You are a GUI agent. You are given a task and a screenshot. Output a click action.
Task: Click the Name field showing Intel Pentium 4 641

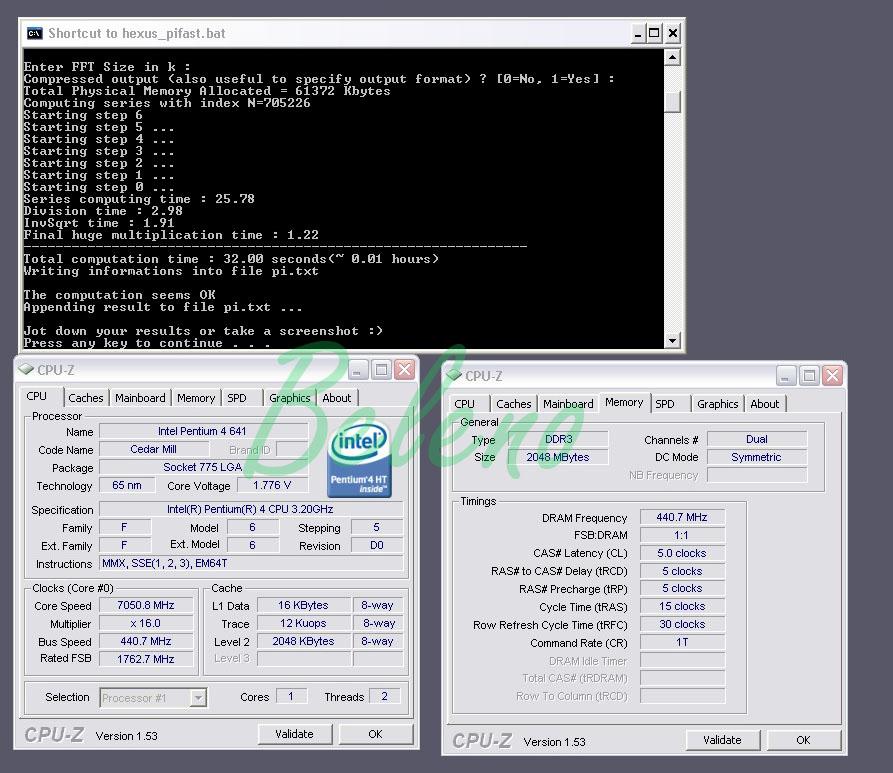coord(203,431)
